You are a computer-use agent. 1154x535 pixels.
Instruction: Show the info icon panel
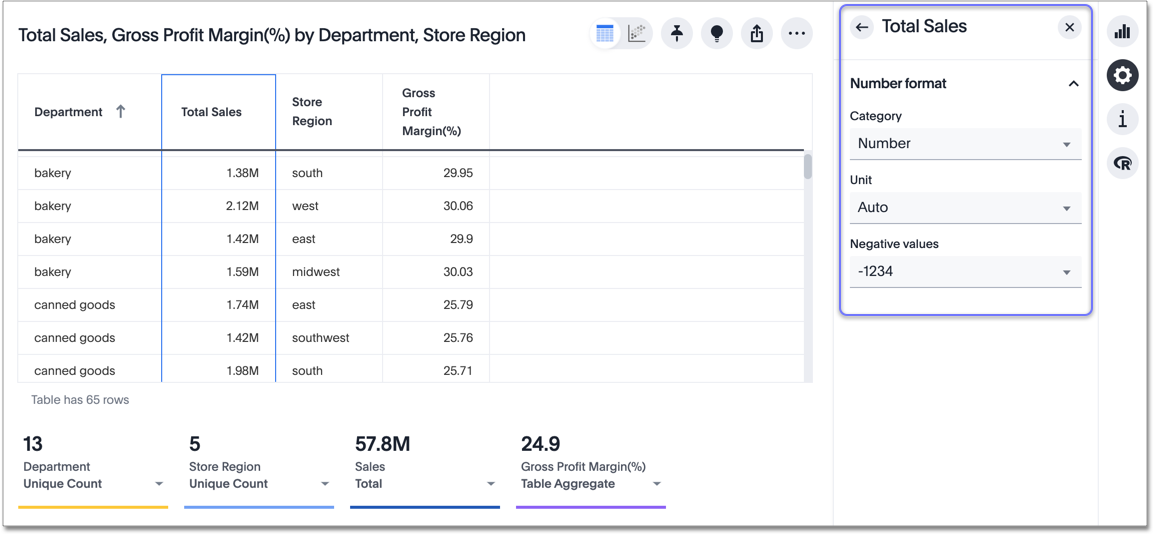(1122, 120)
